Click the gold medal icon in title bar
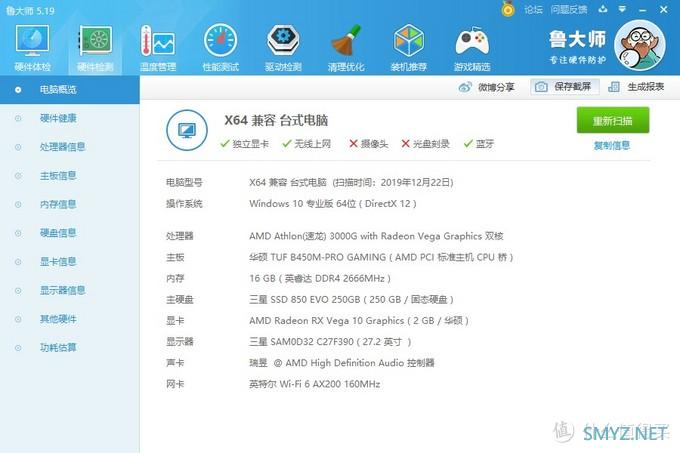This screenshot has height=453, width=680. click(x=508, y=9)
